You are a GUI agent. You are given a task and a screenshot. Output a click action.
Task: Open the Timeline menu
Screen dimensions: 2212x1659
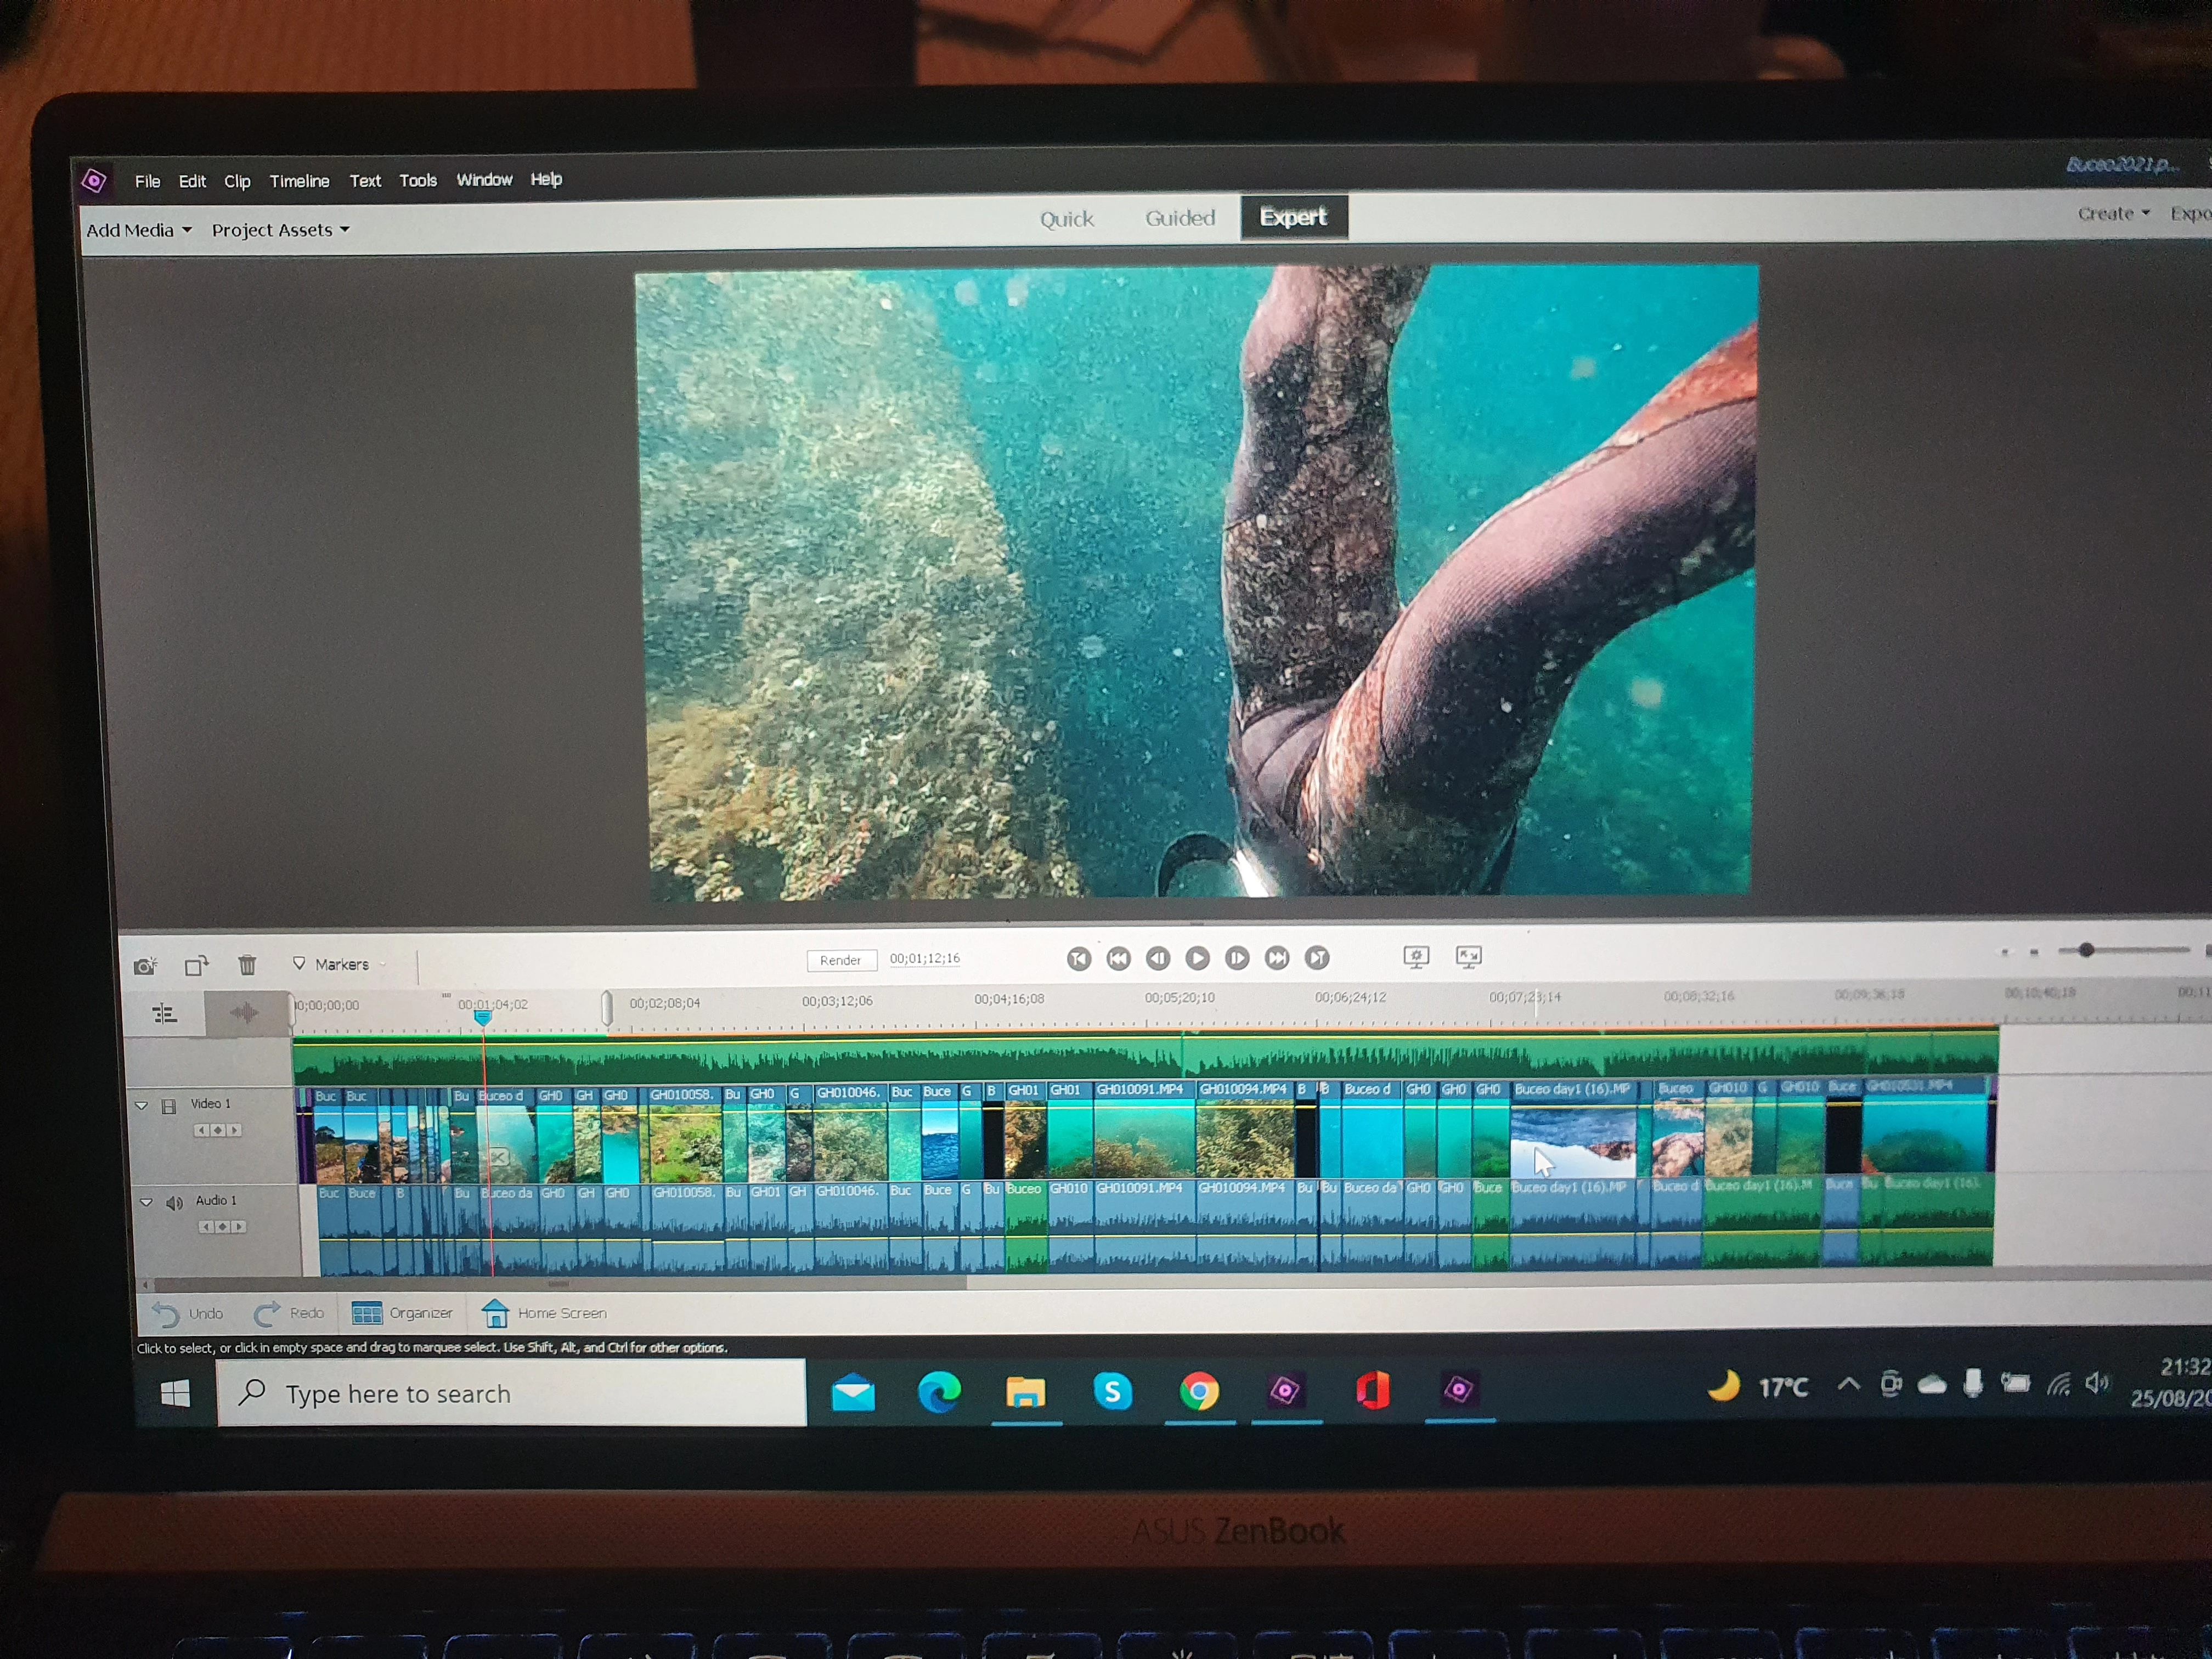pyautogui.click(x=299, y=181)
